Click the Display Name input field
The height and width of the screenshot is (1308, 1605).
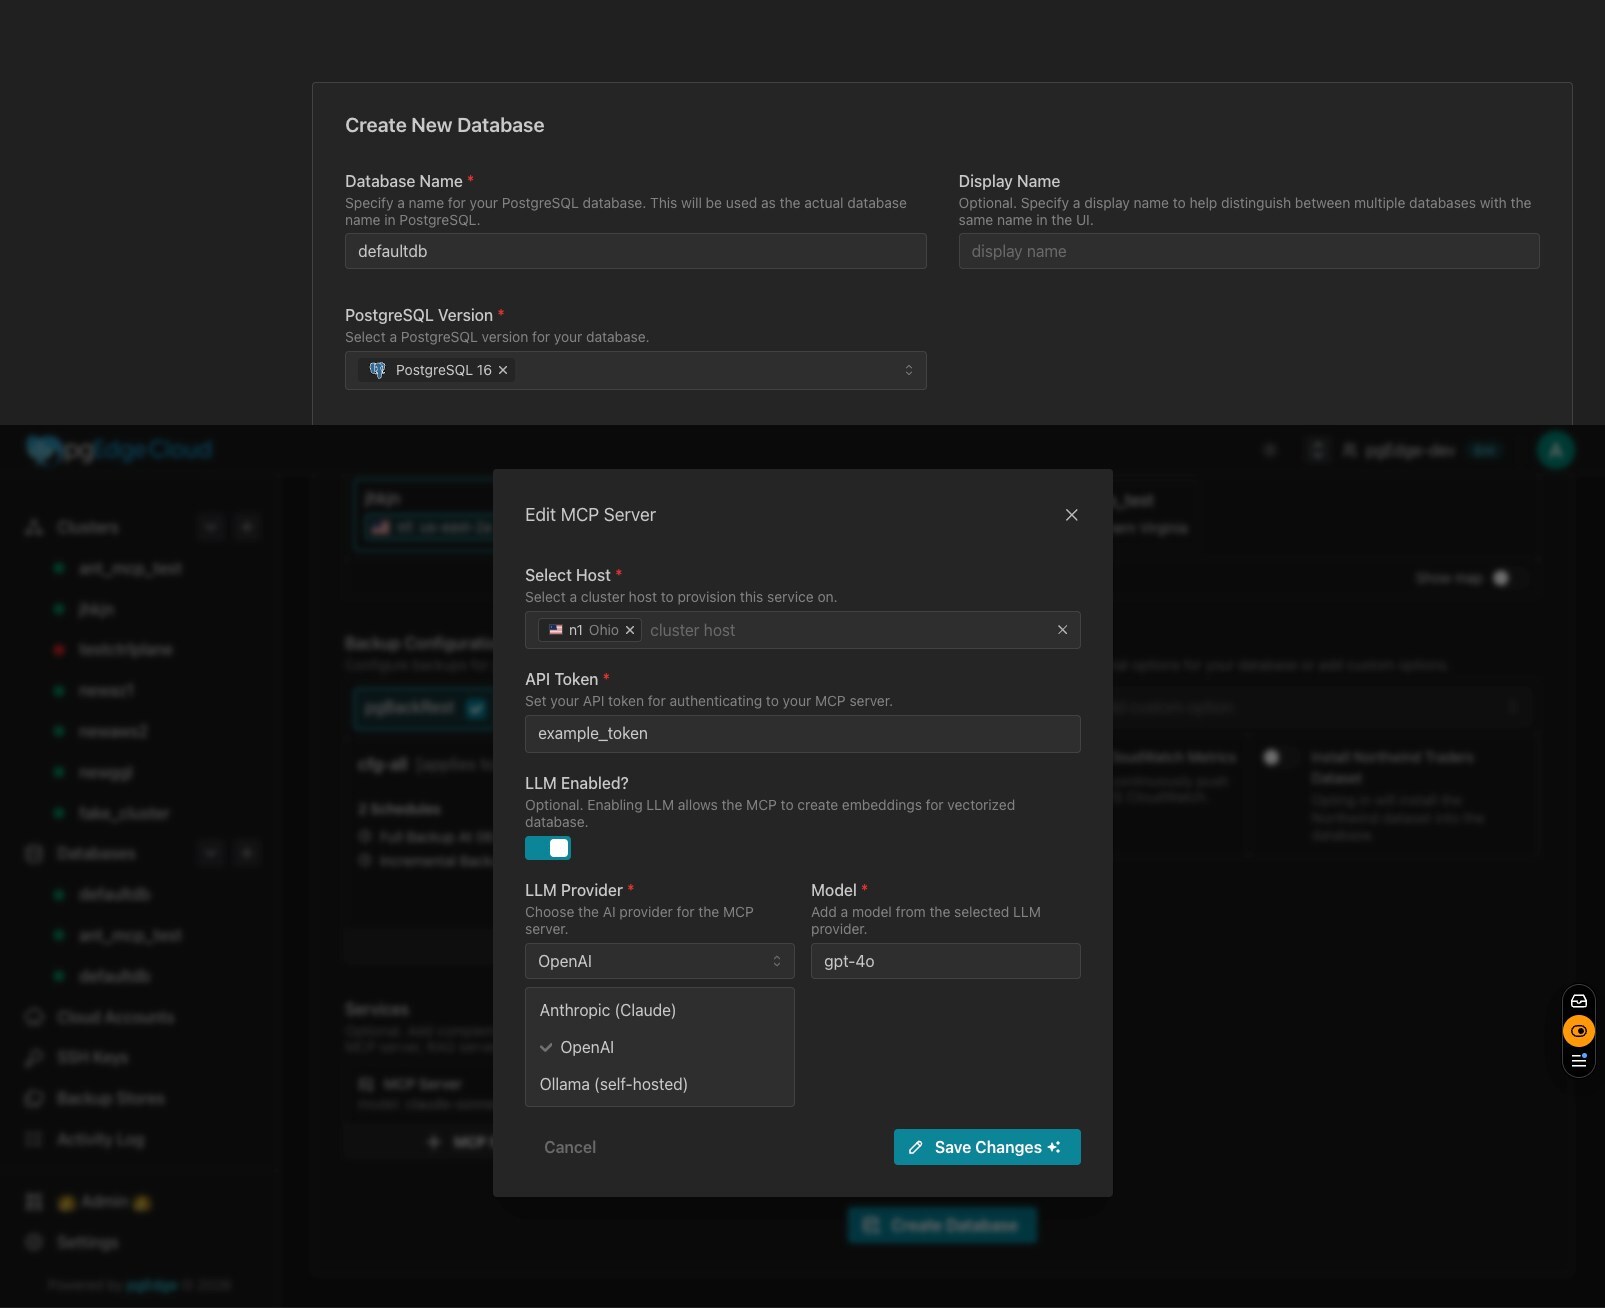[x=1248, y=251]
